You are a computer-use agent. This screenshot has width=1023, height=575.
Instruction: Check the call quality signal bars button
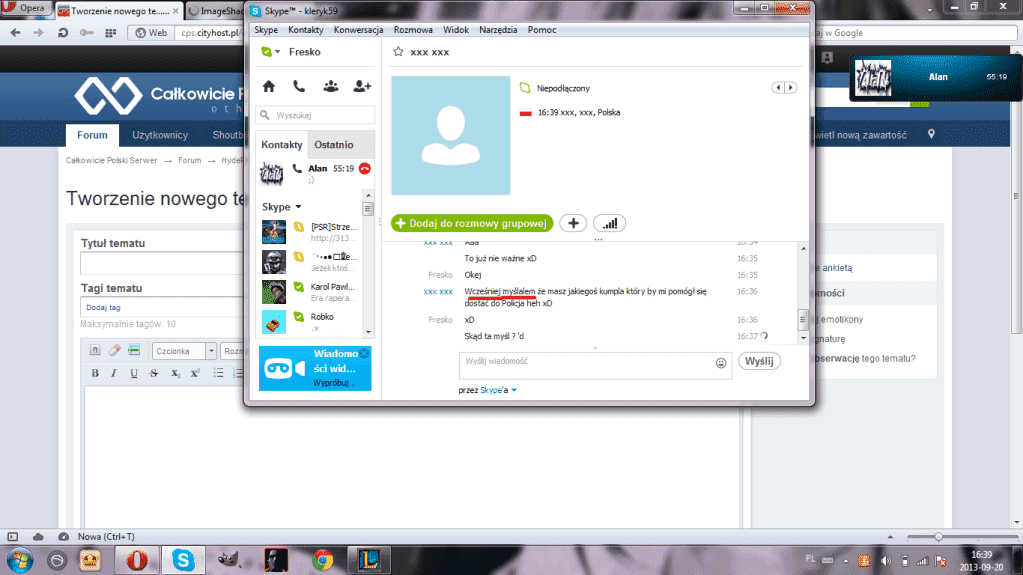[609, 223]
